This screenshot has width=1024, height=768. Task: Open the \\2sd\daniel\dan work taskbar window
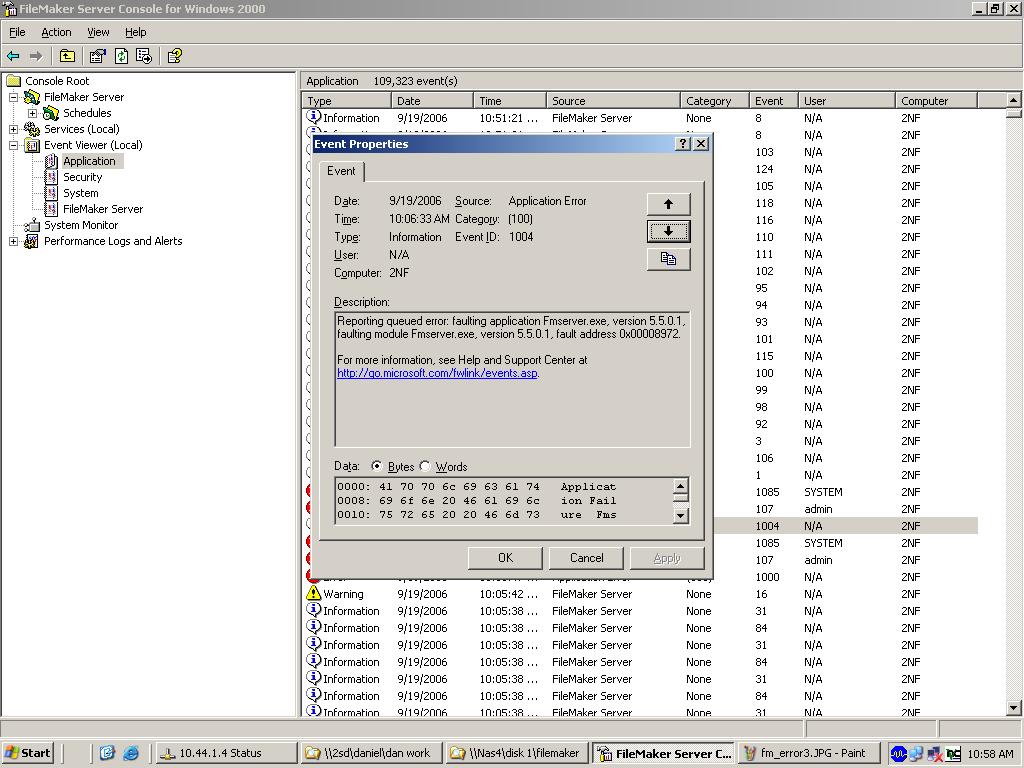(x=370, y=753)
